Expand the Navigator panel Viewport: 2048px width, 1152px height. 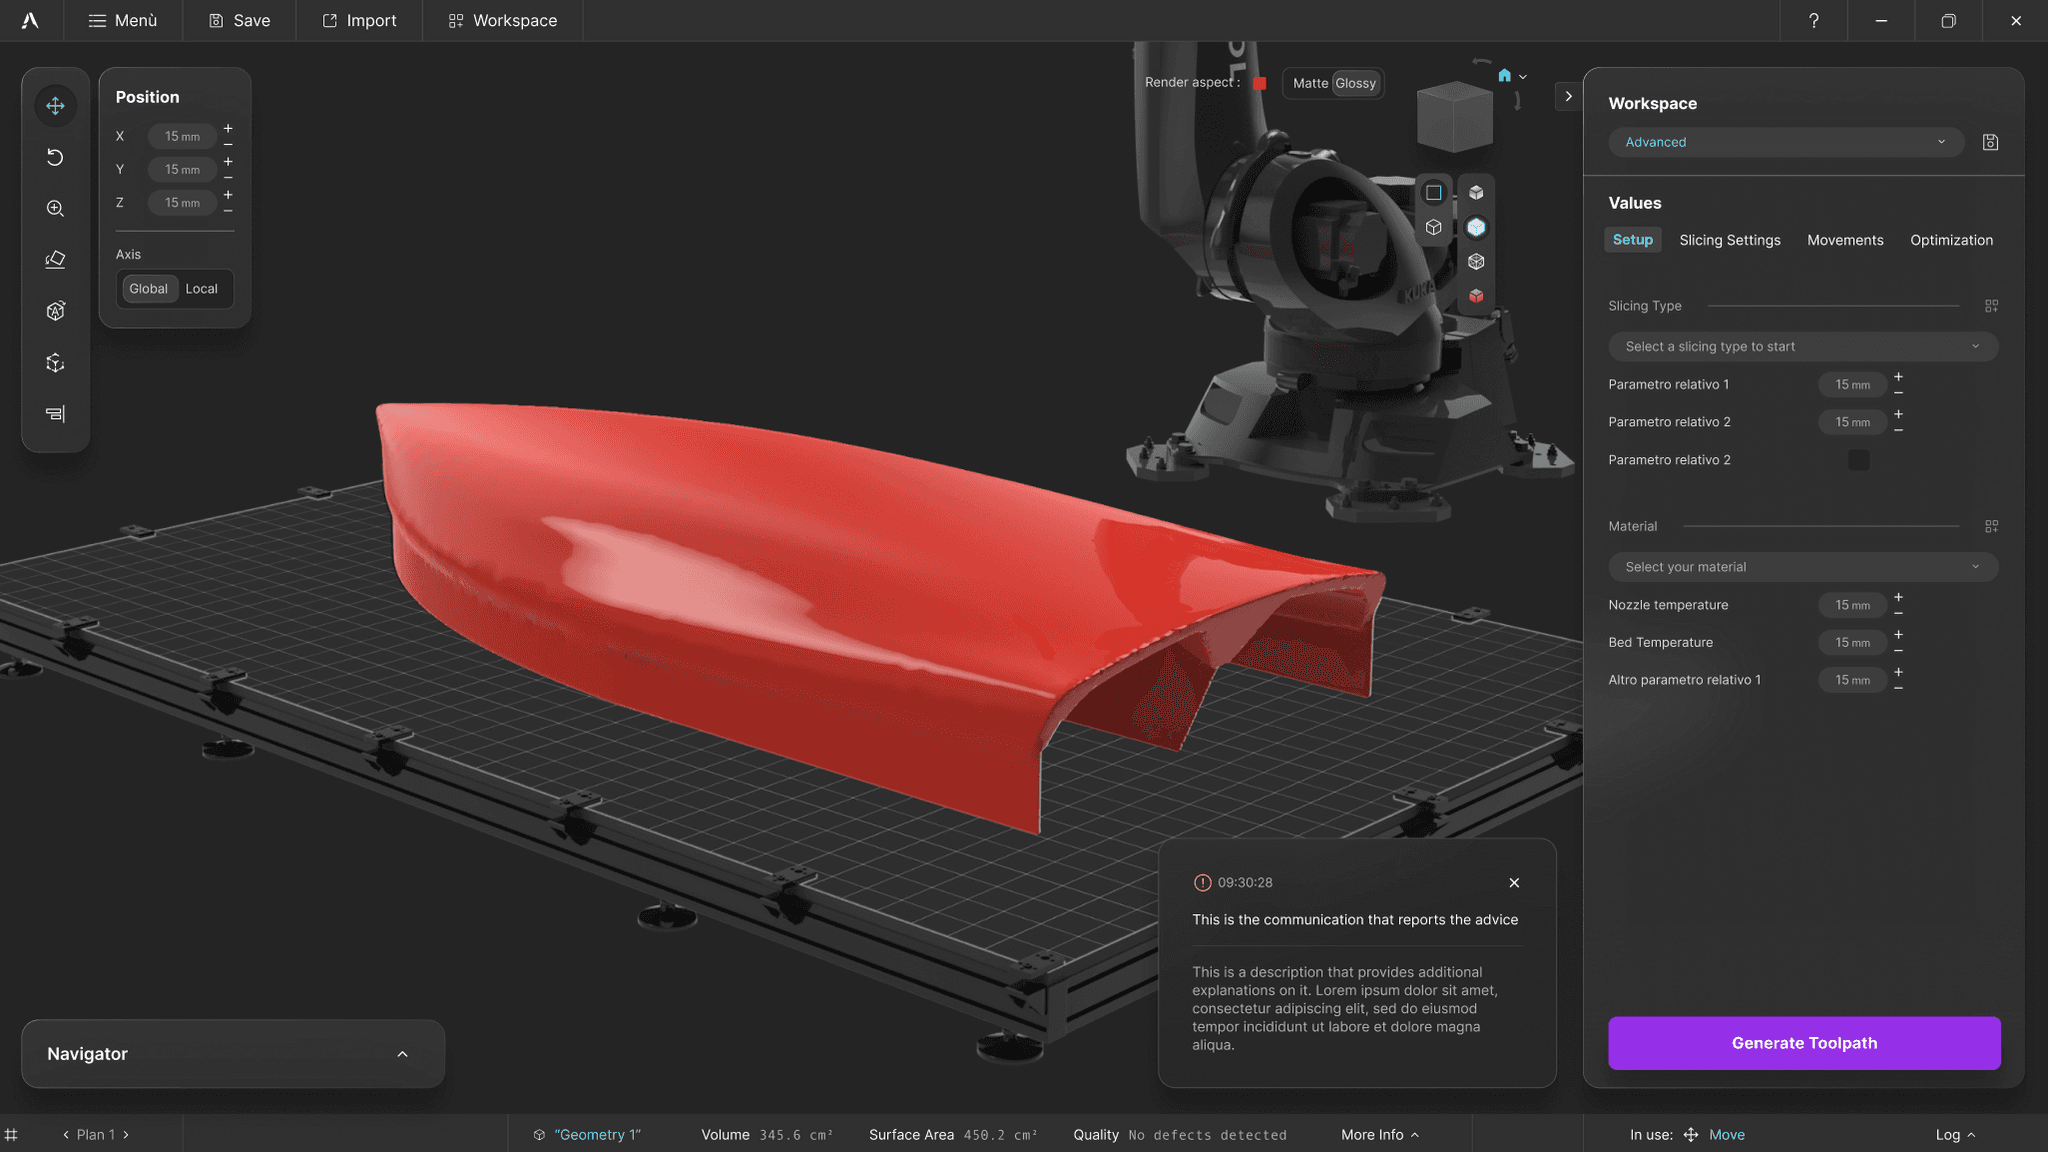coord(402,1054)
